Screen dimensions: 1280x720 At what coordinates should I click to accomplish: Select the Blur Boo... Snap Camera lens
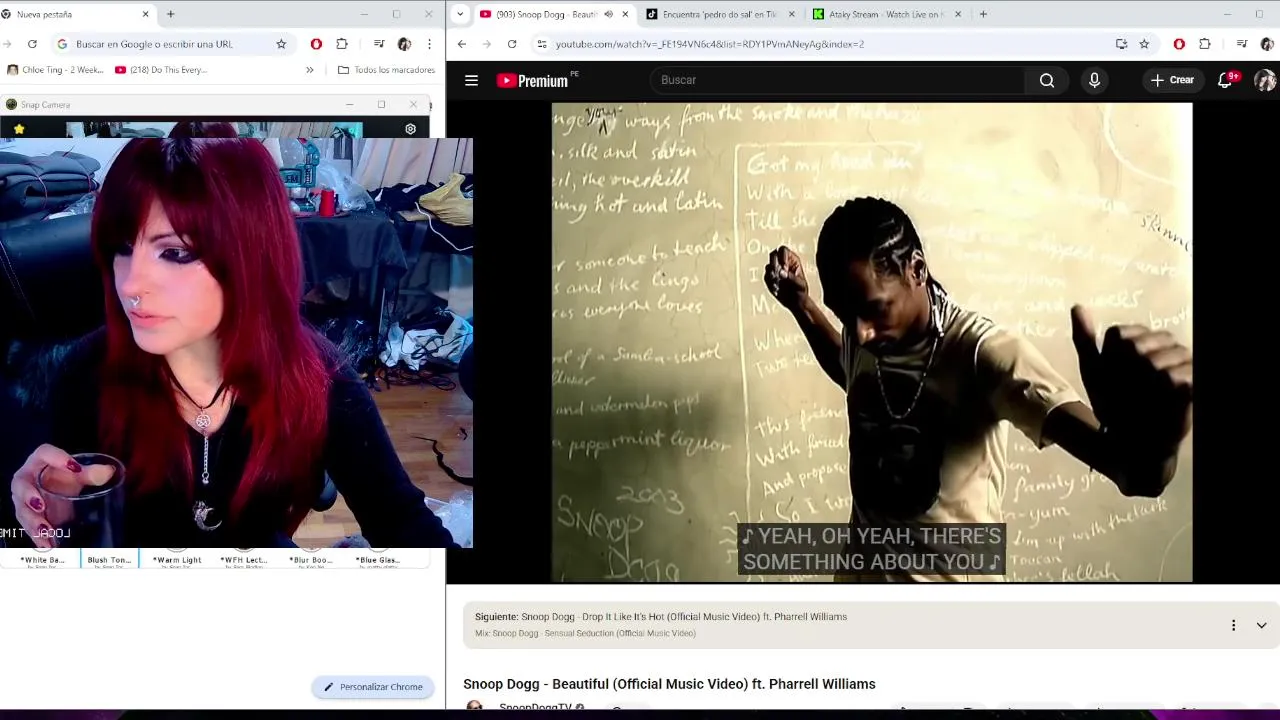click(x=311, y=560)
